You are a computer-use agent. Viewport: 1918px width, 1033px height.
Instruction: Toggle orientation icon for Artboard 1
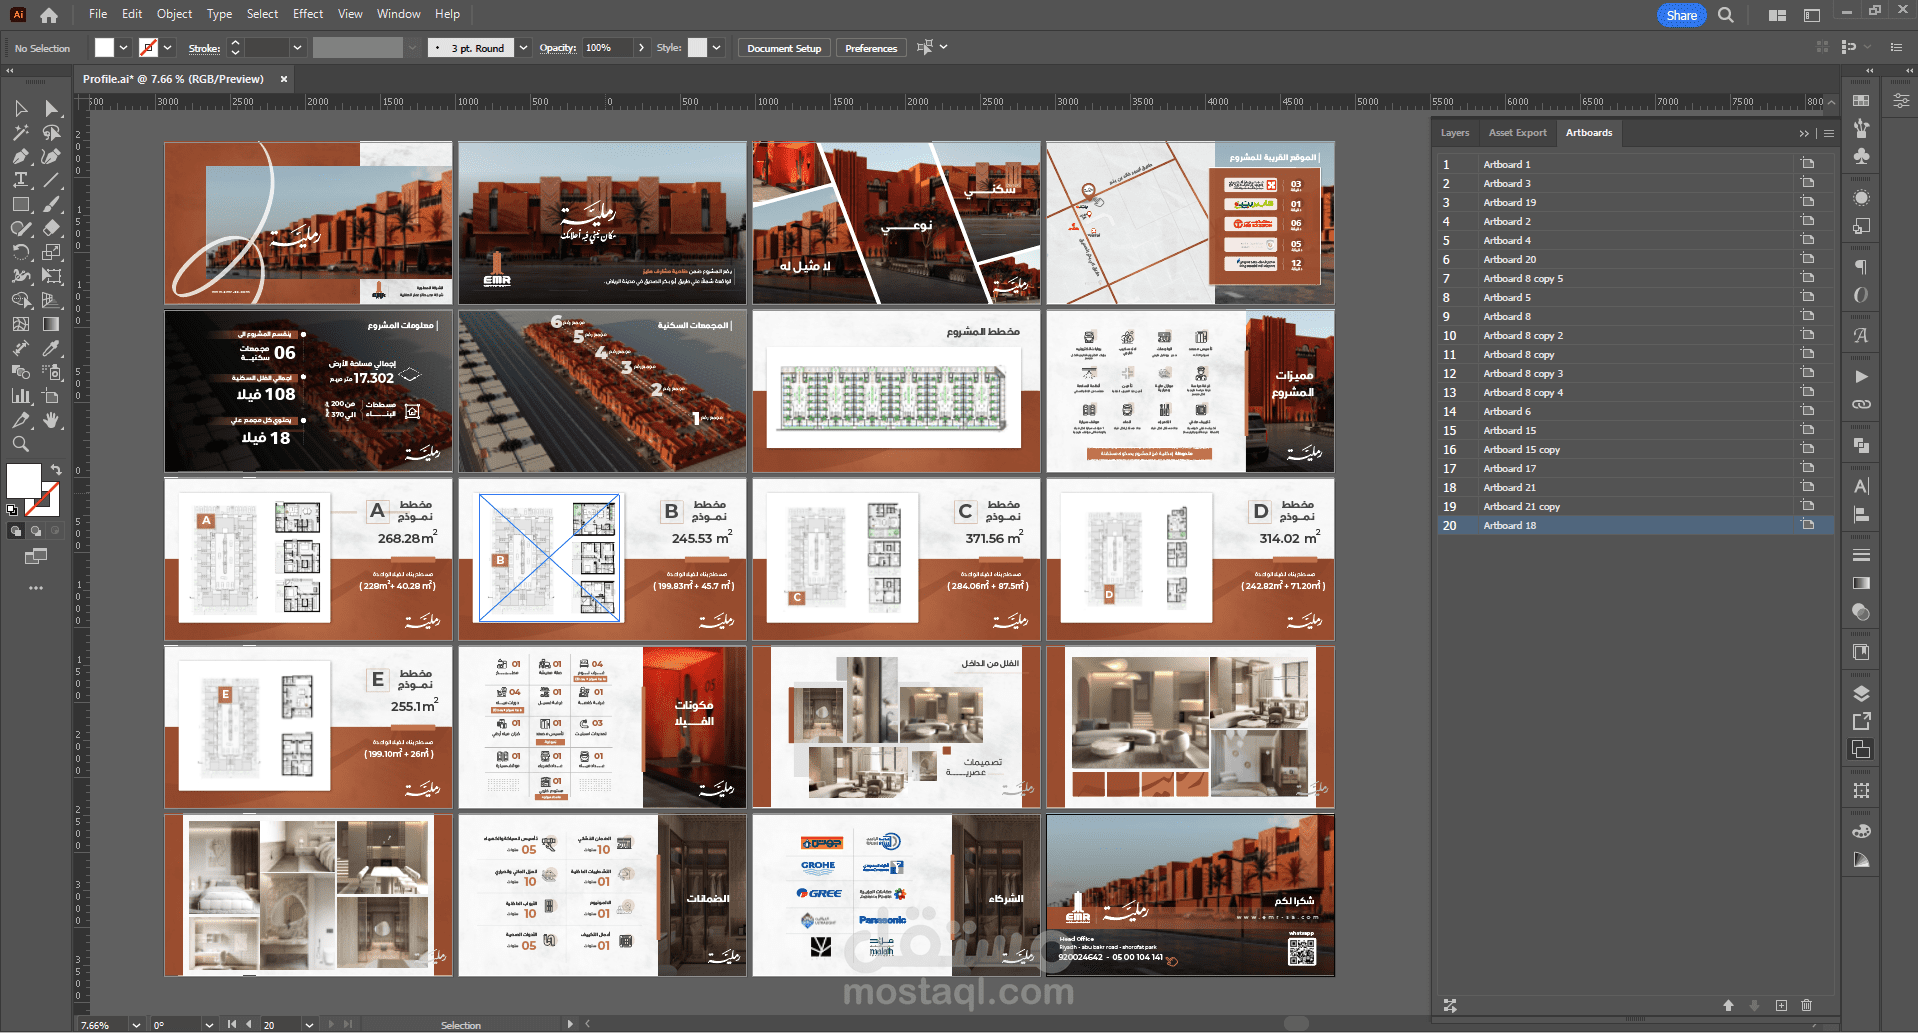[1807, 164]
